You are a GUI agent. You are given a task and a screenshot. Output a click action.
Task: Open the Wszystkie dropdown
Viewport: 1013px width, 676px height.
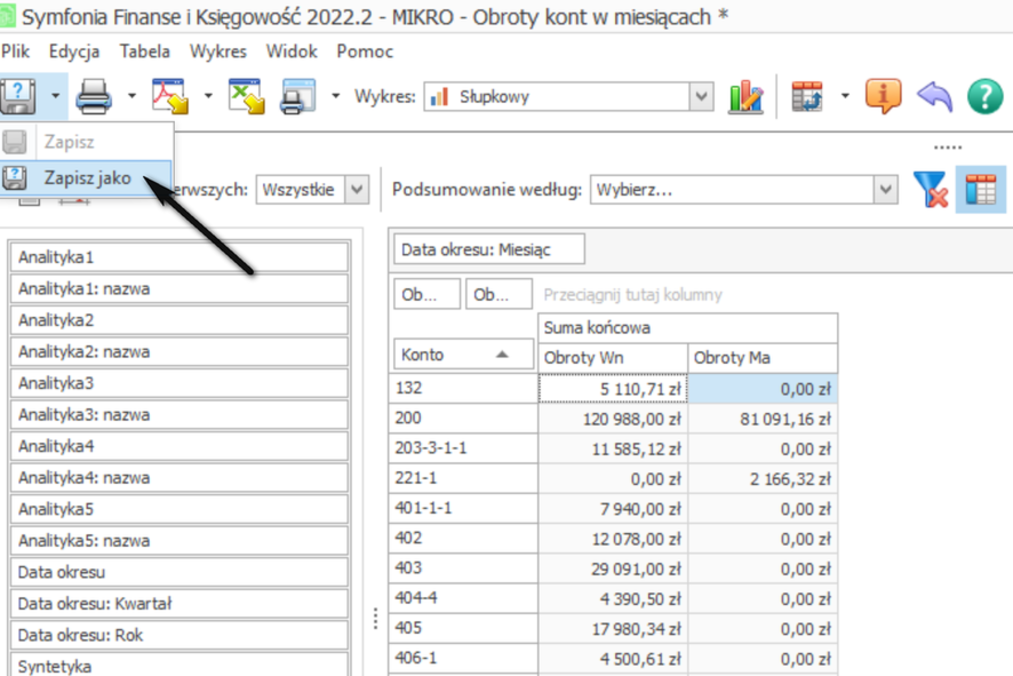(357, 189)
